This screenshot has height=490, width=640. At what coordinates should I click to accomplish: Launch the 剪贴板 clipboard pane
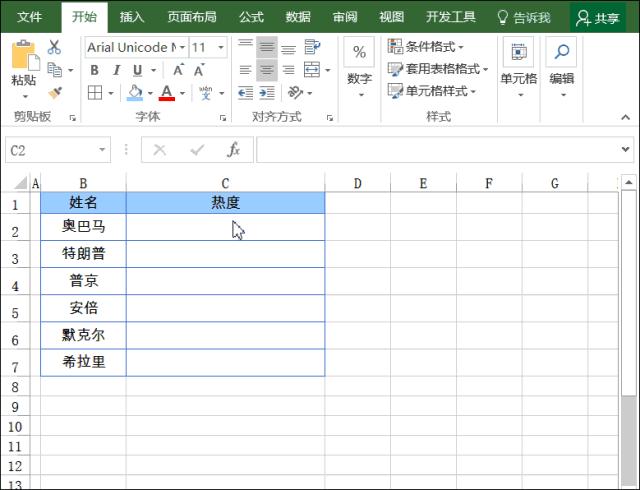pos(73,118)
